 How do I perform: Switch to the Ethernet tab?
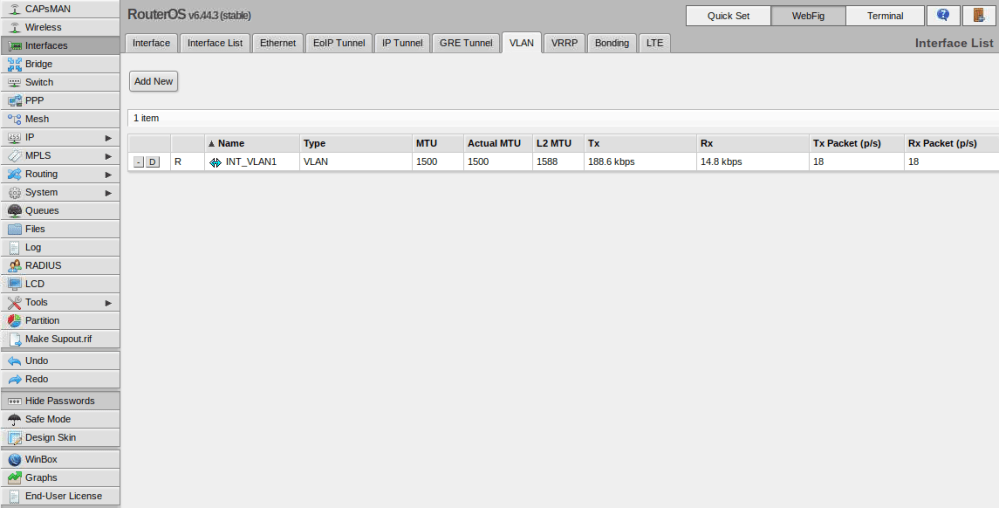click(278, 43)
